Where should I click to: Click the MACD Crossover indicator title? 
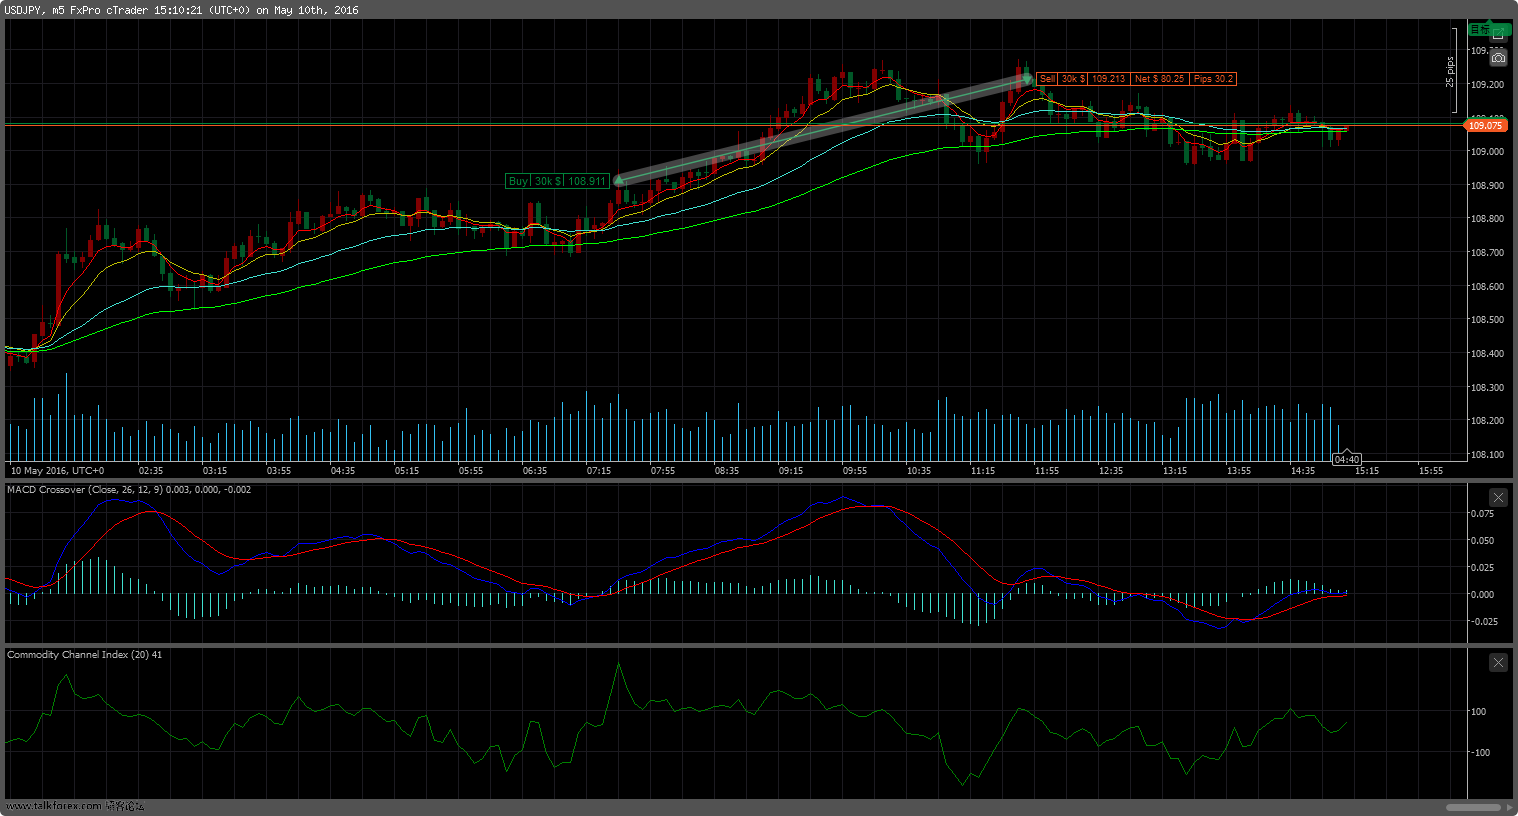pos(129,490)
